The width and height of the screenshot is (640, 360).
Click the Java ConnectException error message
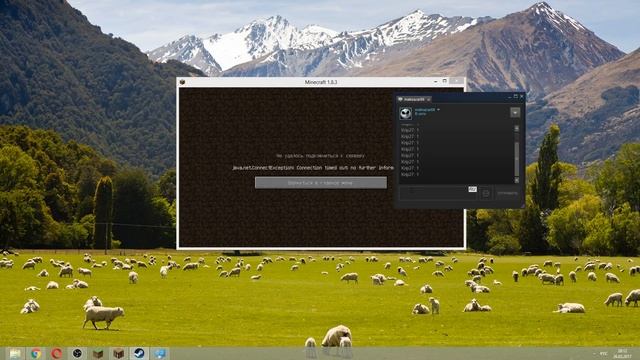[313, 168]
